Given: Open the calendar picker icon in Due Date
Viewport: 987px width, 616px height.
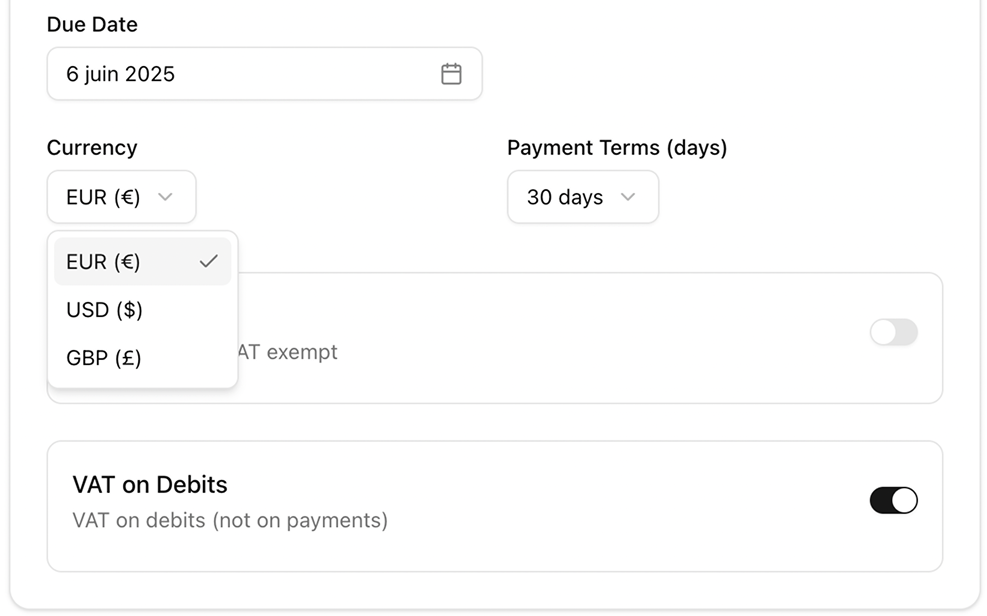Looking at the screenshot, I should 451,74.
